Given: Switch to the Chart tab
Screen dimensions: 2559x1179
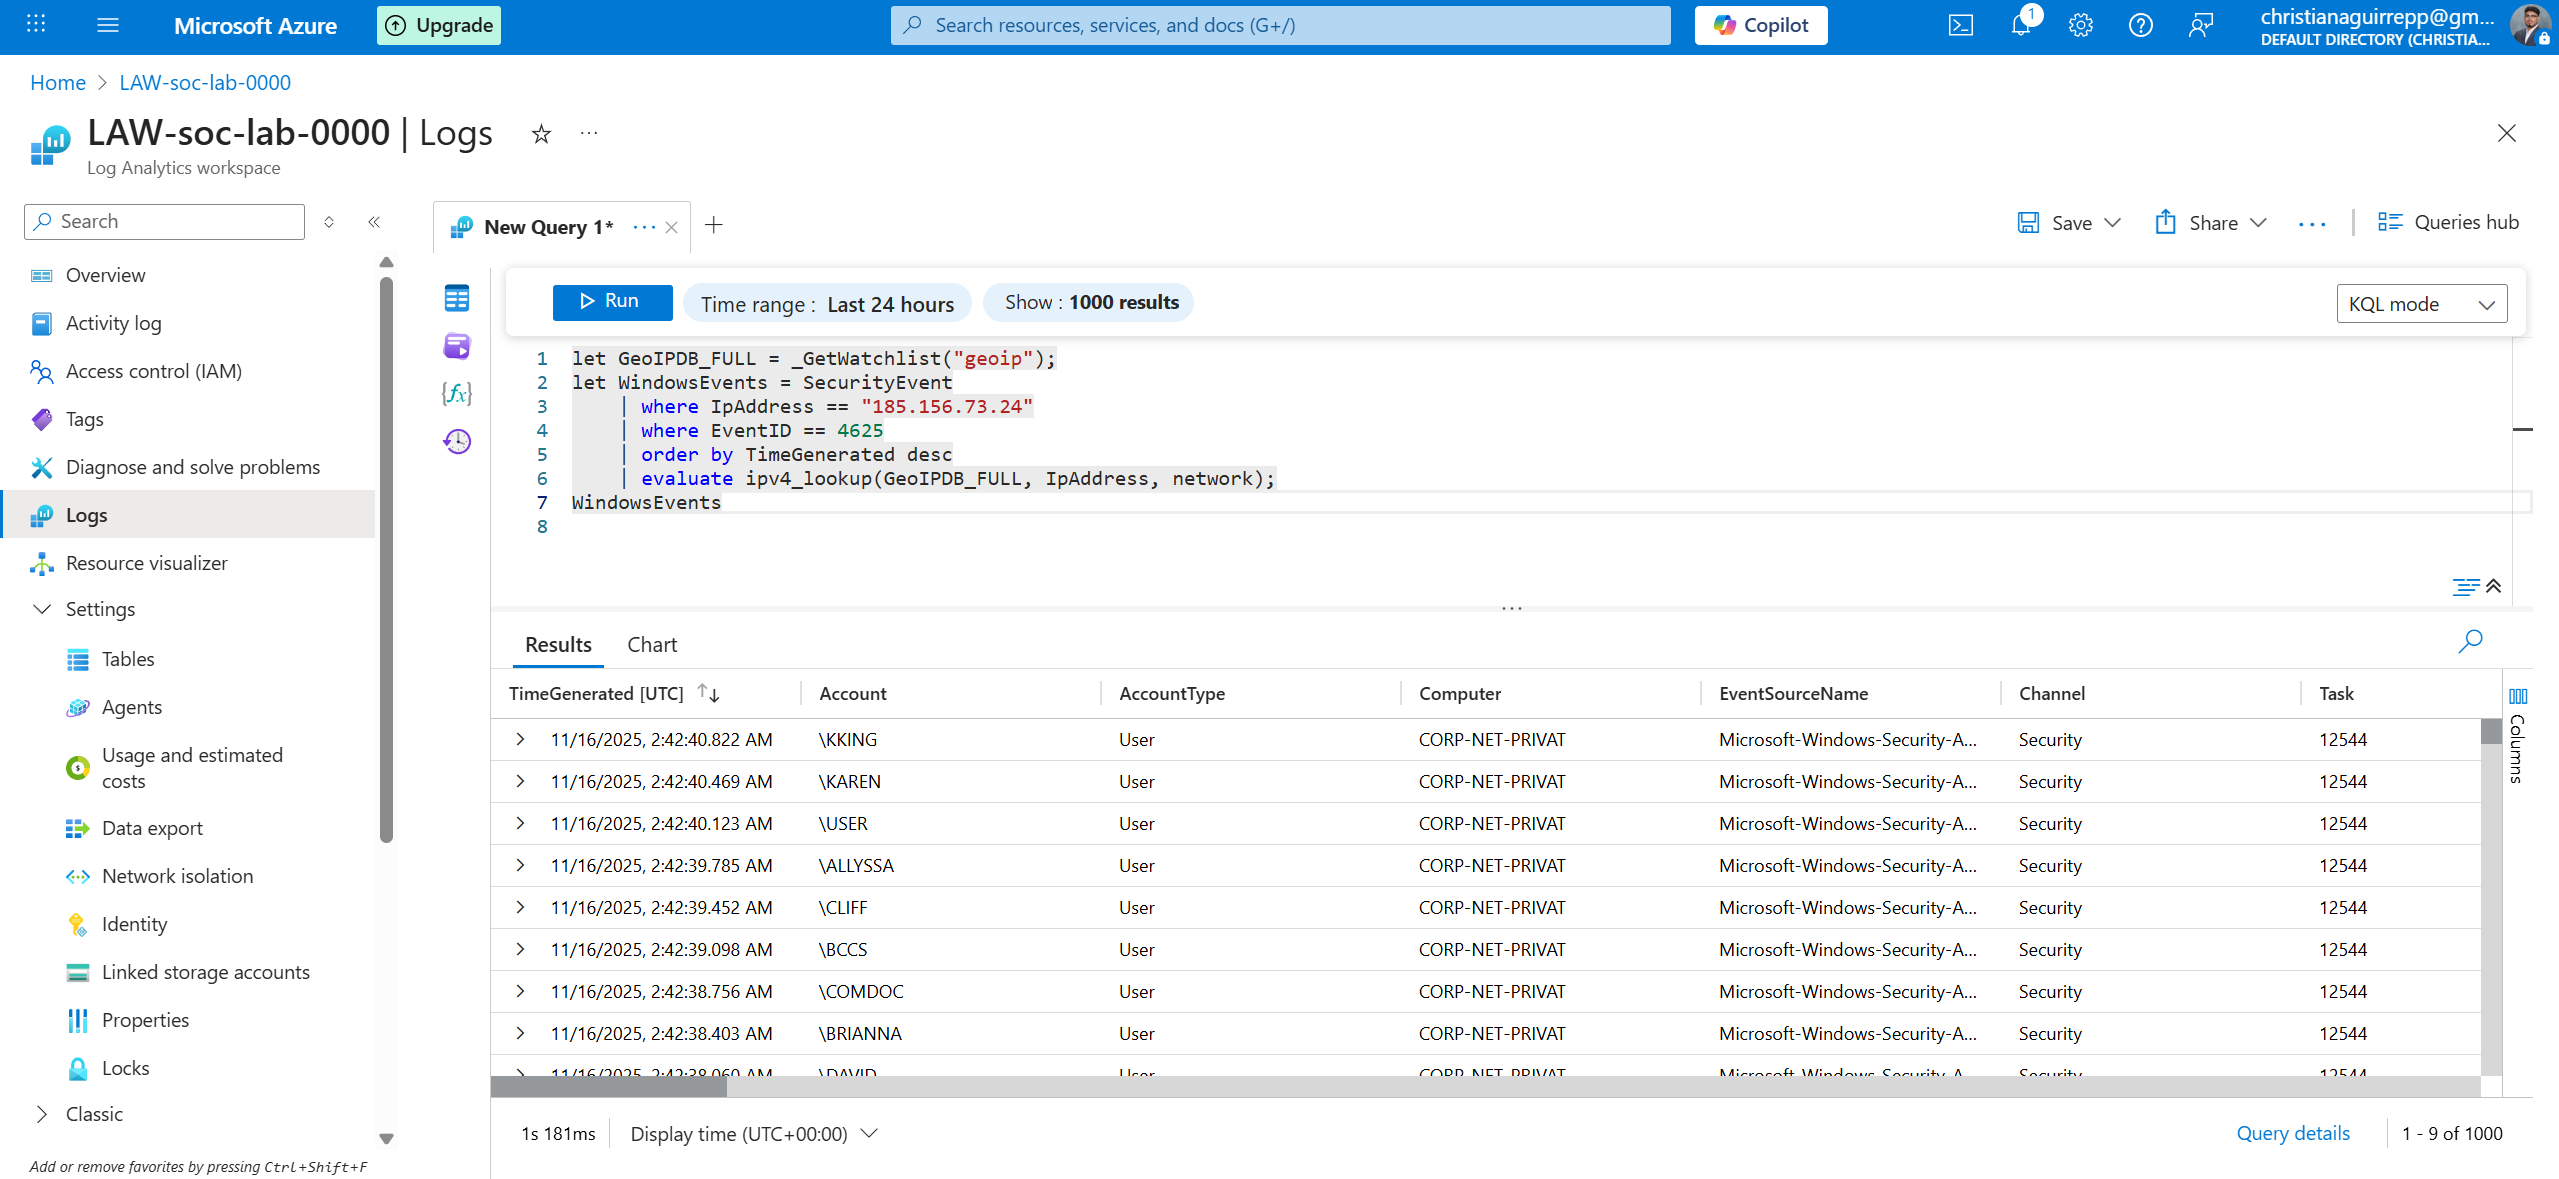Looking at the screenshot, I should [x=651, y=644].
